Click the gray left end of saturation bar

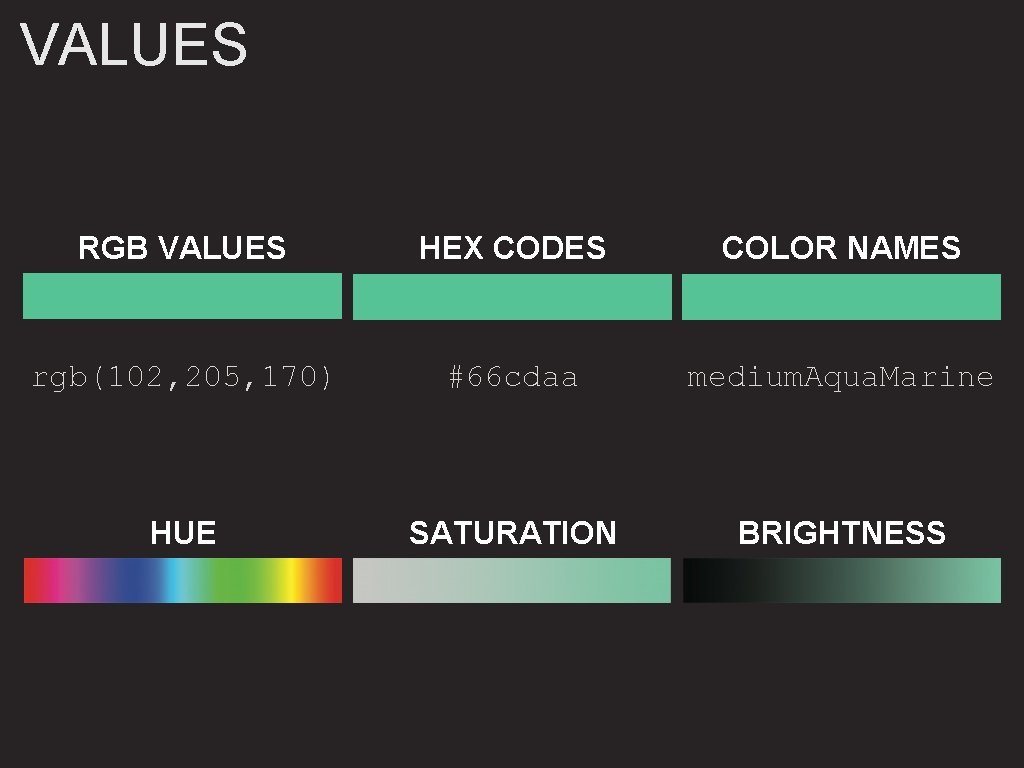pyautogui.click(x=366, y=581)
